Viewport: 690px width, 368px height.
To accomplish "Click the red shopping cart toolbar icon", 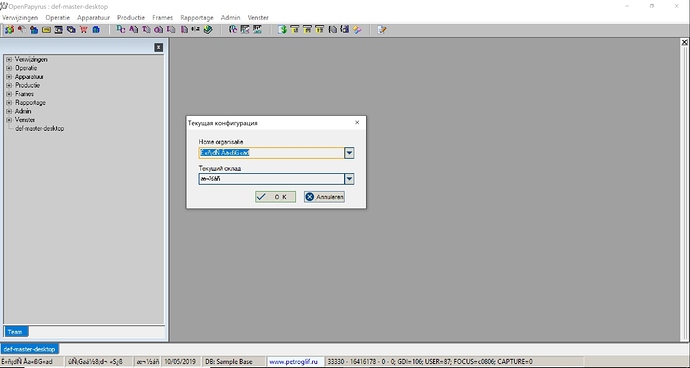I will 83,29.
